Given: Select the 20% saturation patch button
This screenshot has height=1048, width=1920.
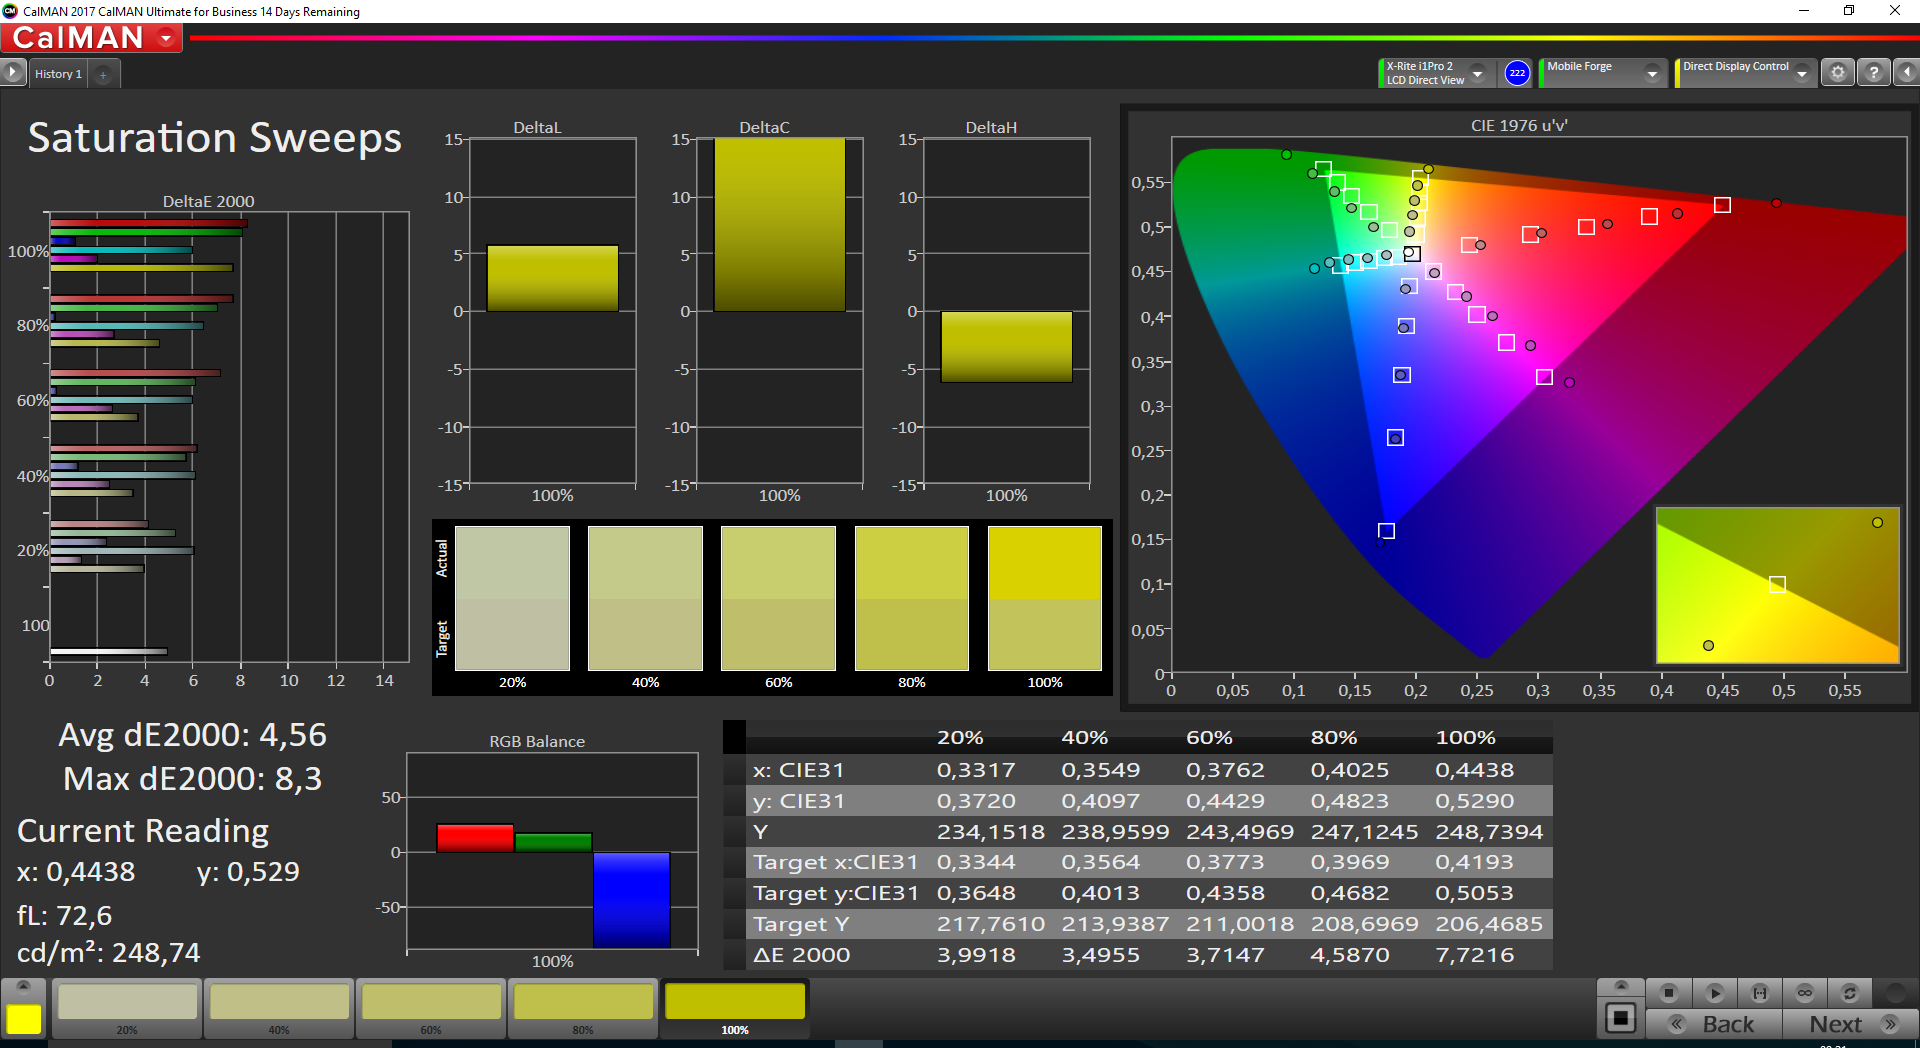Looking at the screenshot, I should [x=127, y=1008].
